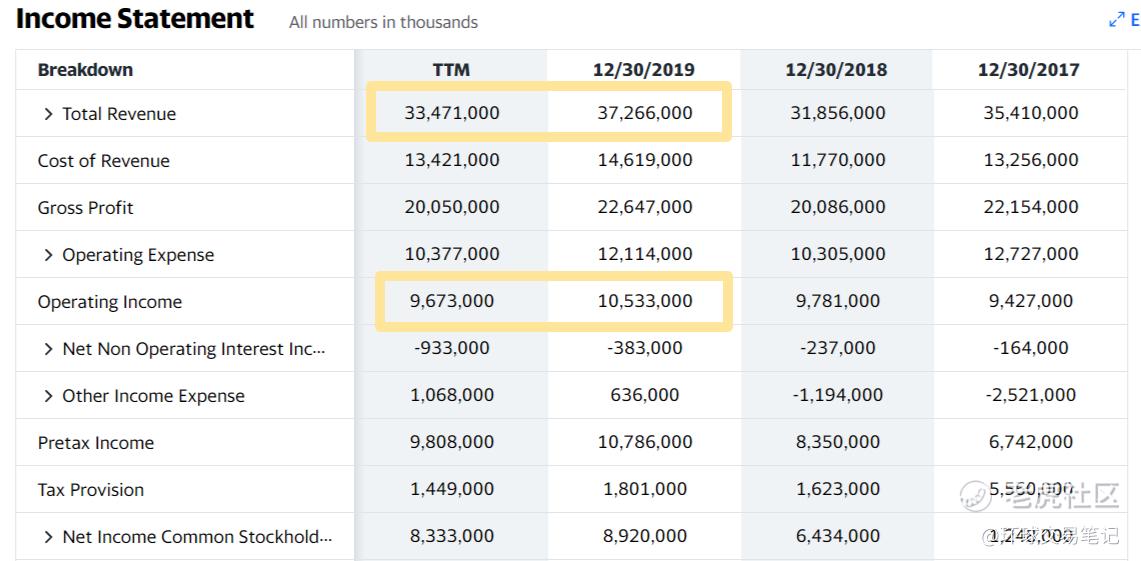Viewport: 1141px width, 561px height.
Task: Click the Gross Profit row label
Action: tap(86, 208)
